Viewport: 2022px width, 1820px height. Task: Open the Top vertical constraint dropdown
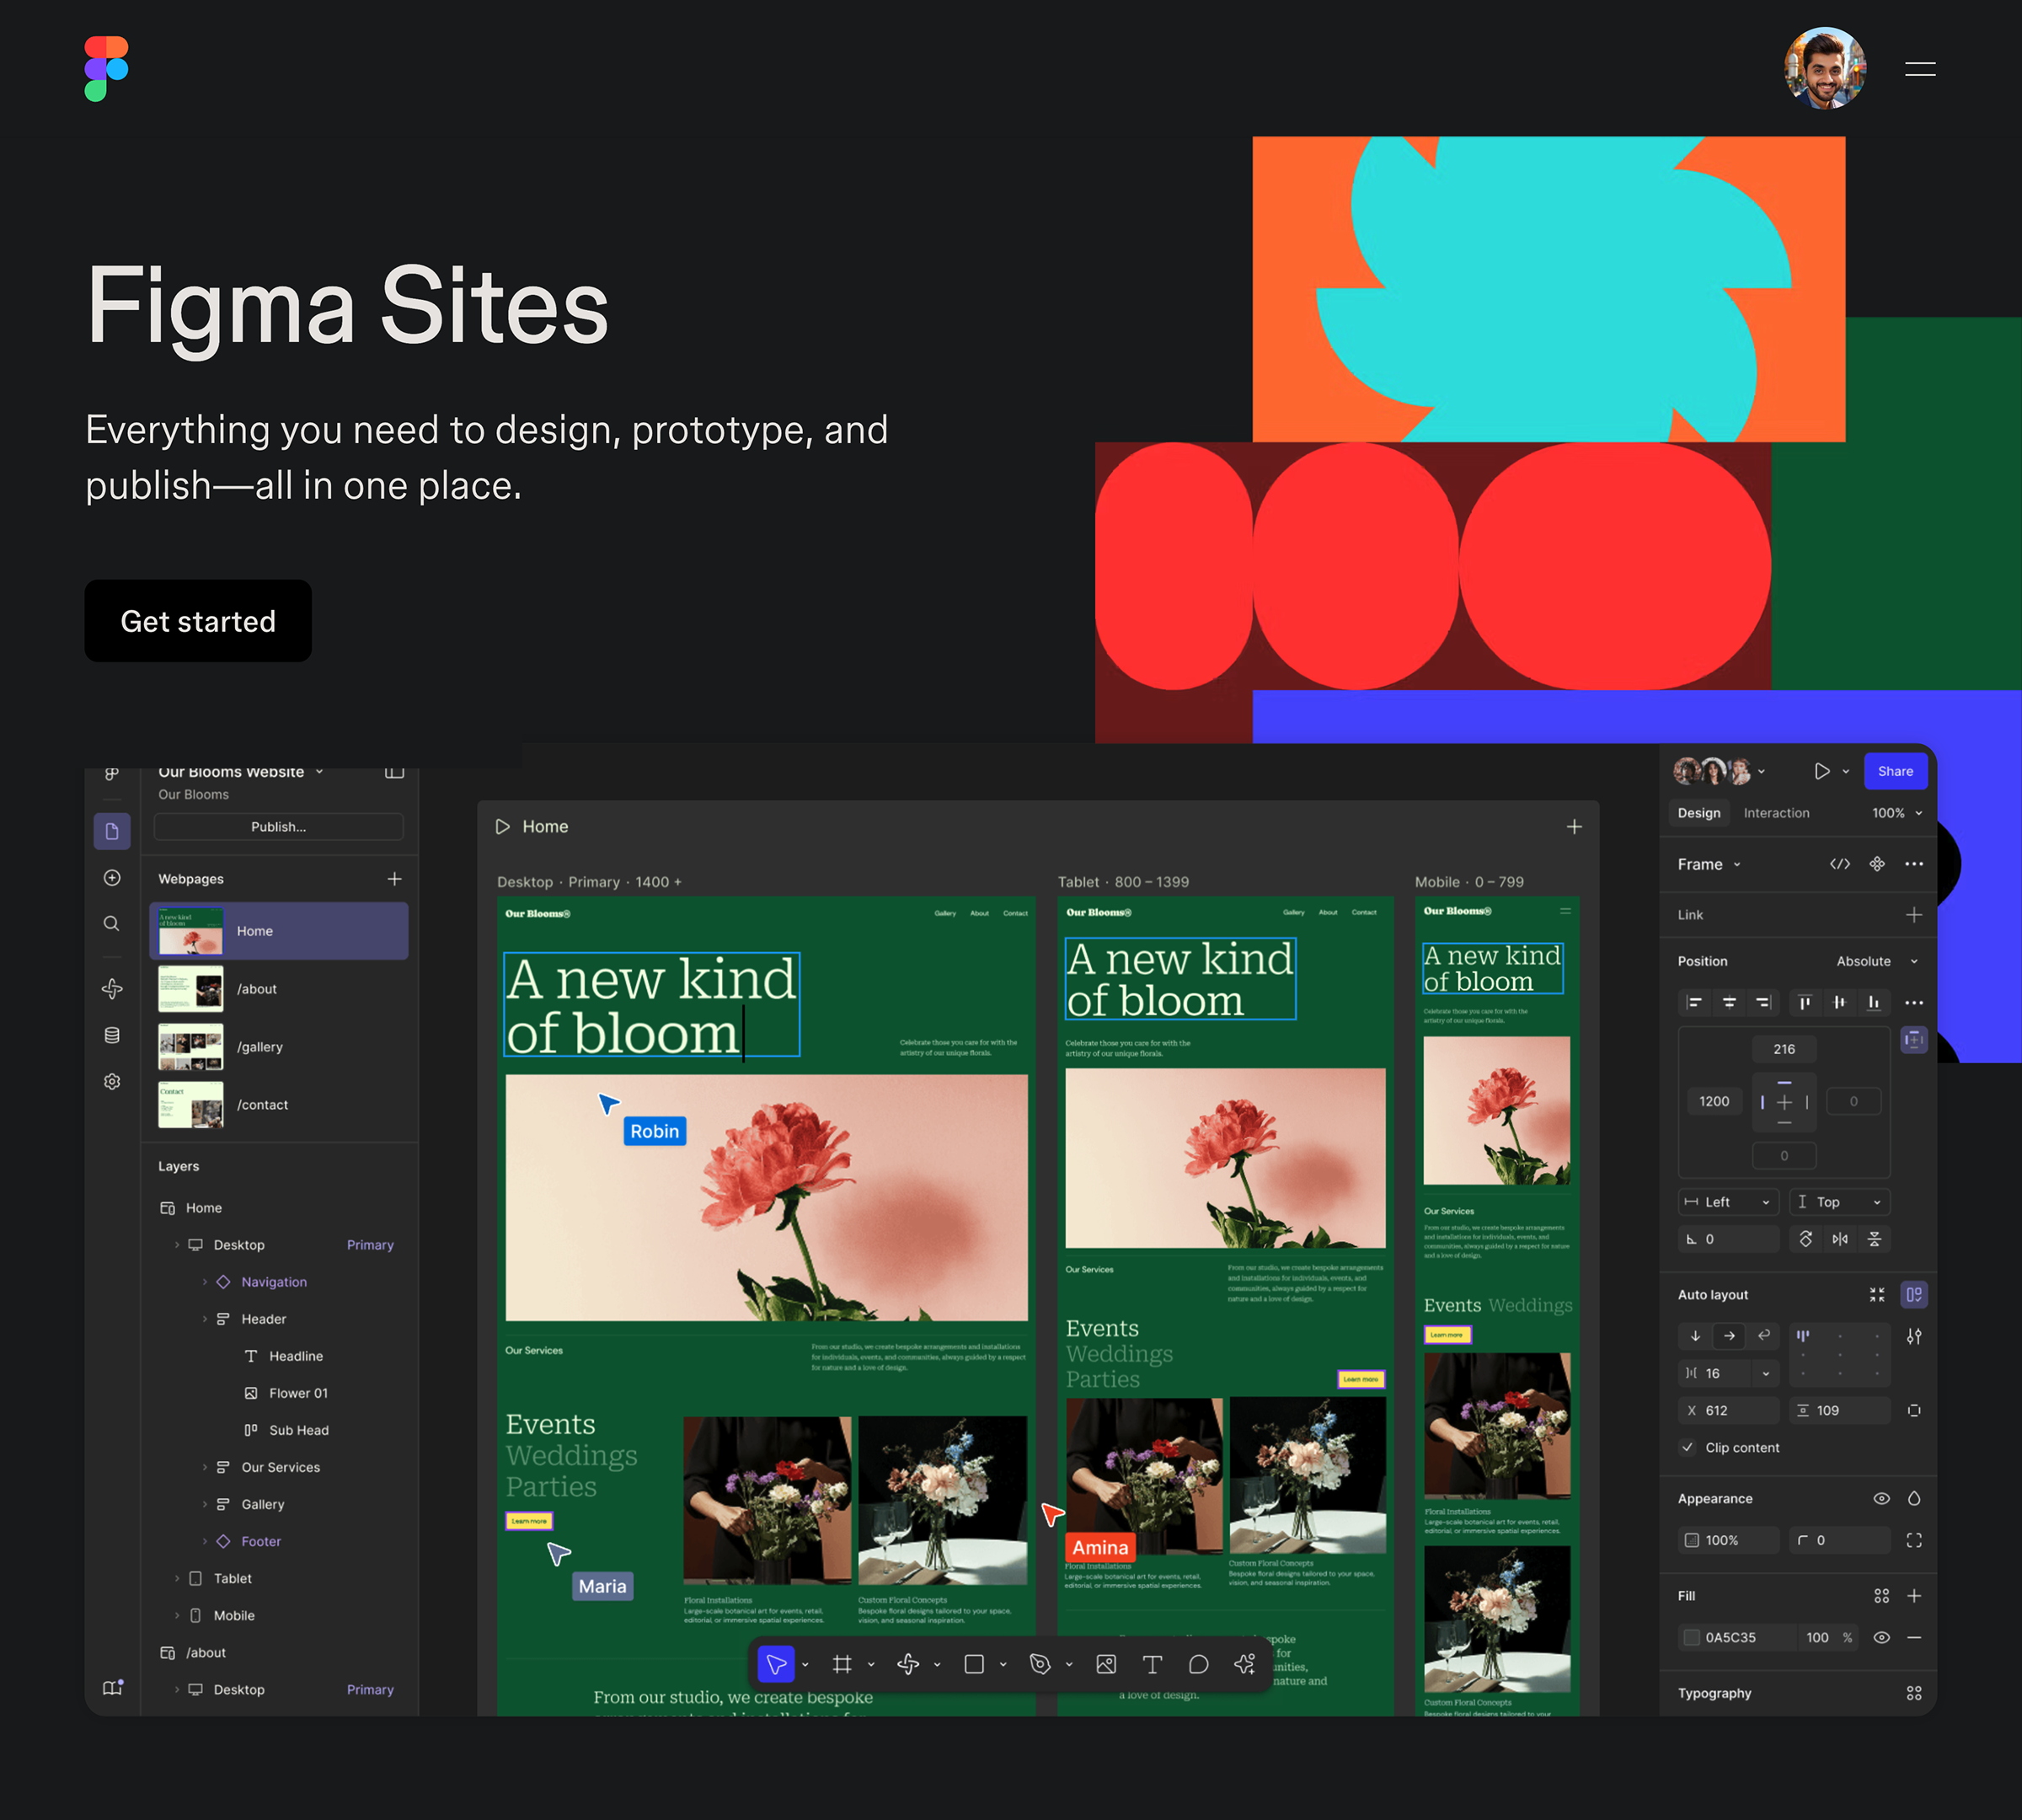pyautogui.click(x=1839, y=1202)
